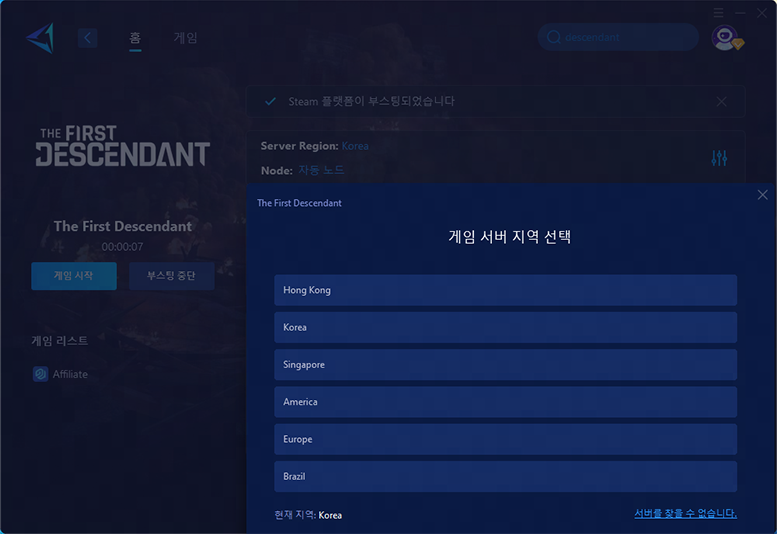Click the magnifier search icon
The width and height of the screenshot is (777, 534).
pyautogui.click(x=554, y=37)
